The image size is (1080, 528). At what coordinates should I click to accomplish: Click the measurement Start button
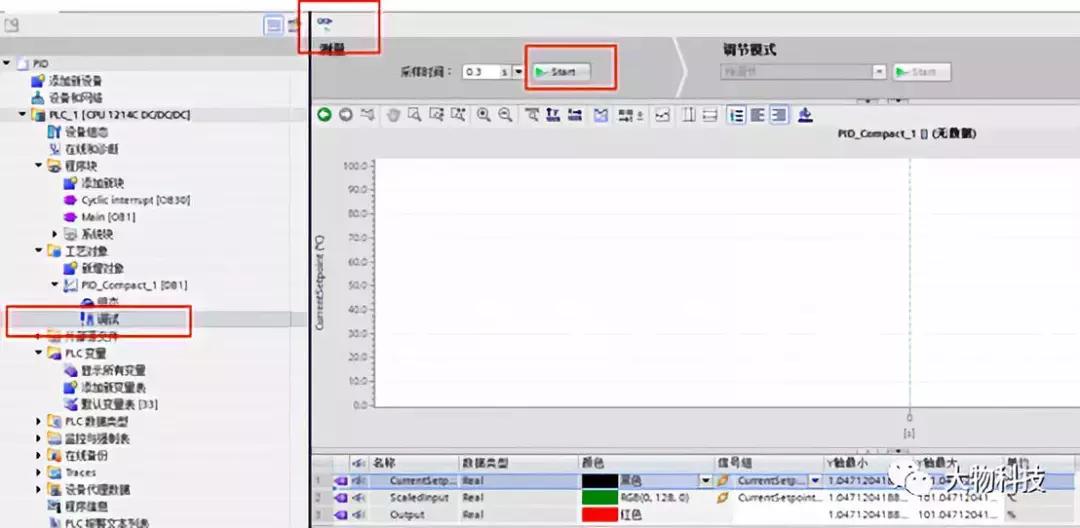[563, 72]
